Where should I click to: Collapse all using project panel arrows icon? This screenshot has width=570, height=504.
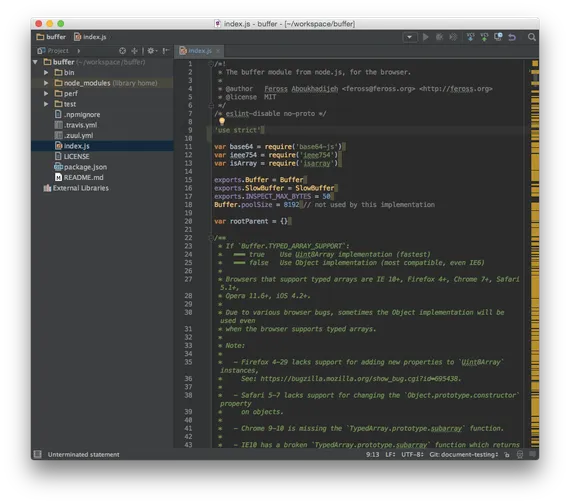pyautogui.click(x=134, y=51)
